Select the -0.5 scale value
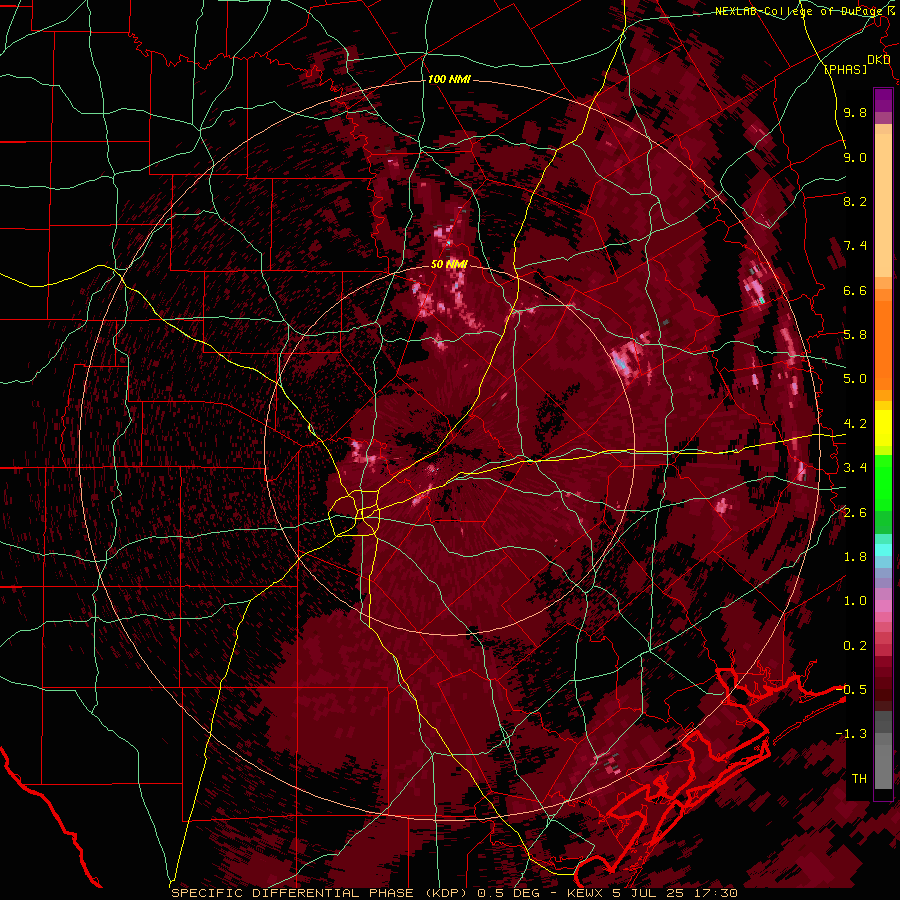900x900 pixels. 851,690
